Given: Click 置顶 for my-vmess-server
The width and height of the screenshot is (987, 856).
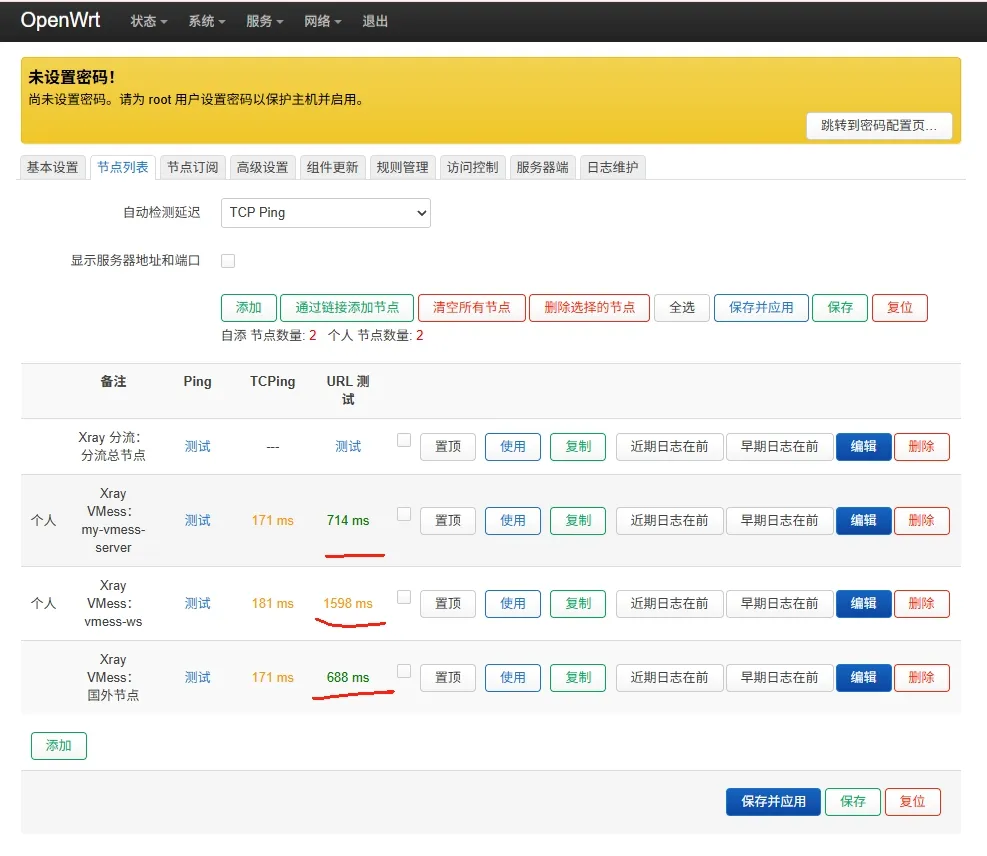Looking at the screenshot, I should (x=448, y=521).
